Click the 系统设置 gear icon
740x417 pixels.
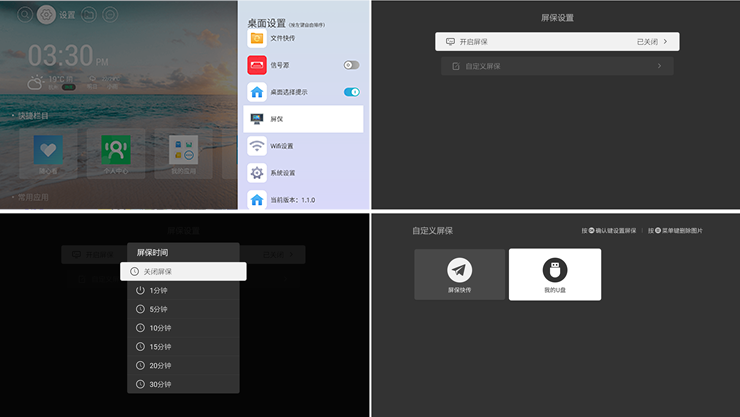[257, 173]
